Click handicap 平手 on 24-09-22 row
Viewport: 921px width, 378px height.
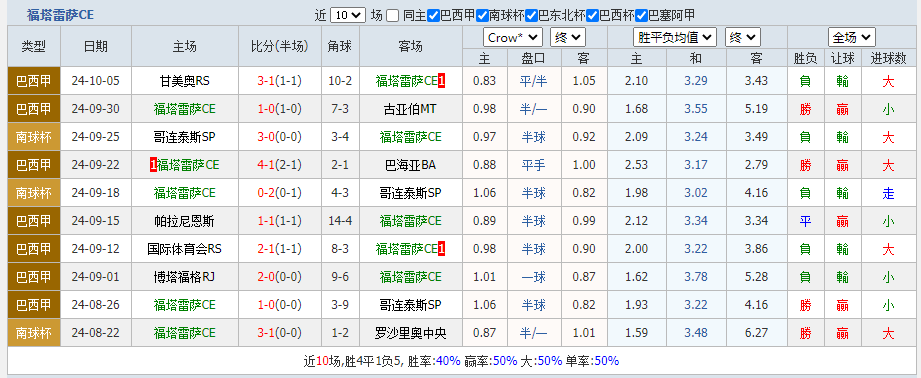[533, 165]
